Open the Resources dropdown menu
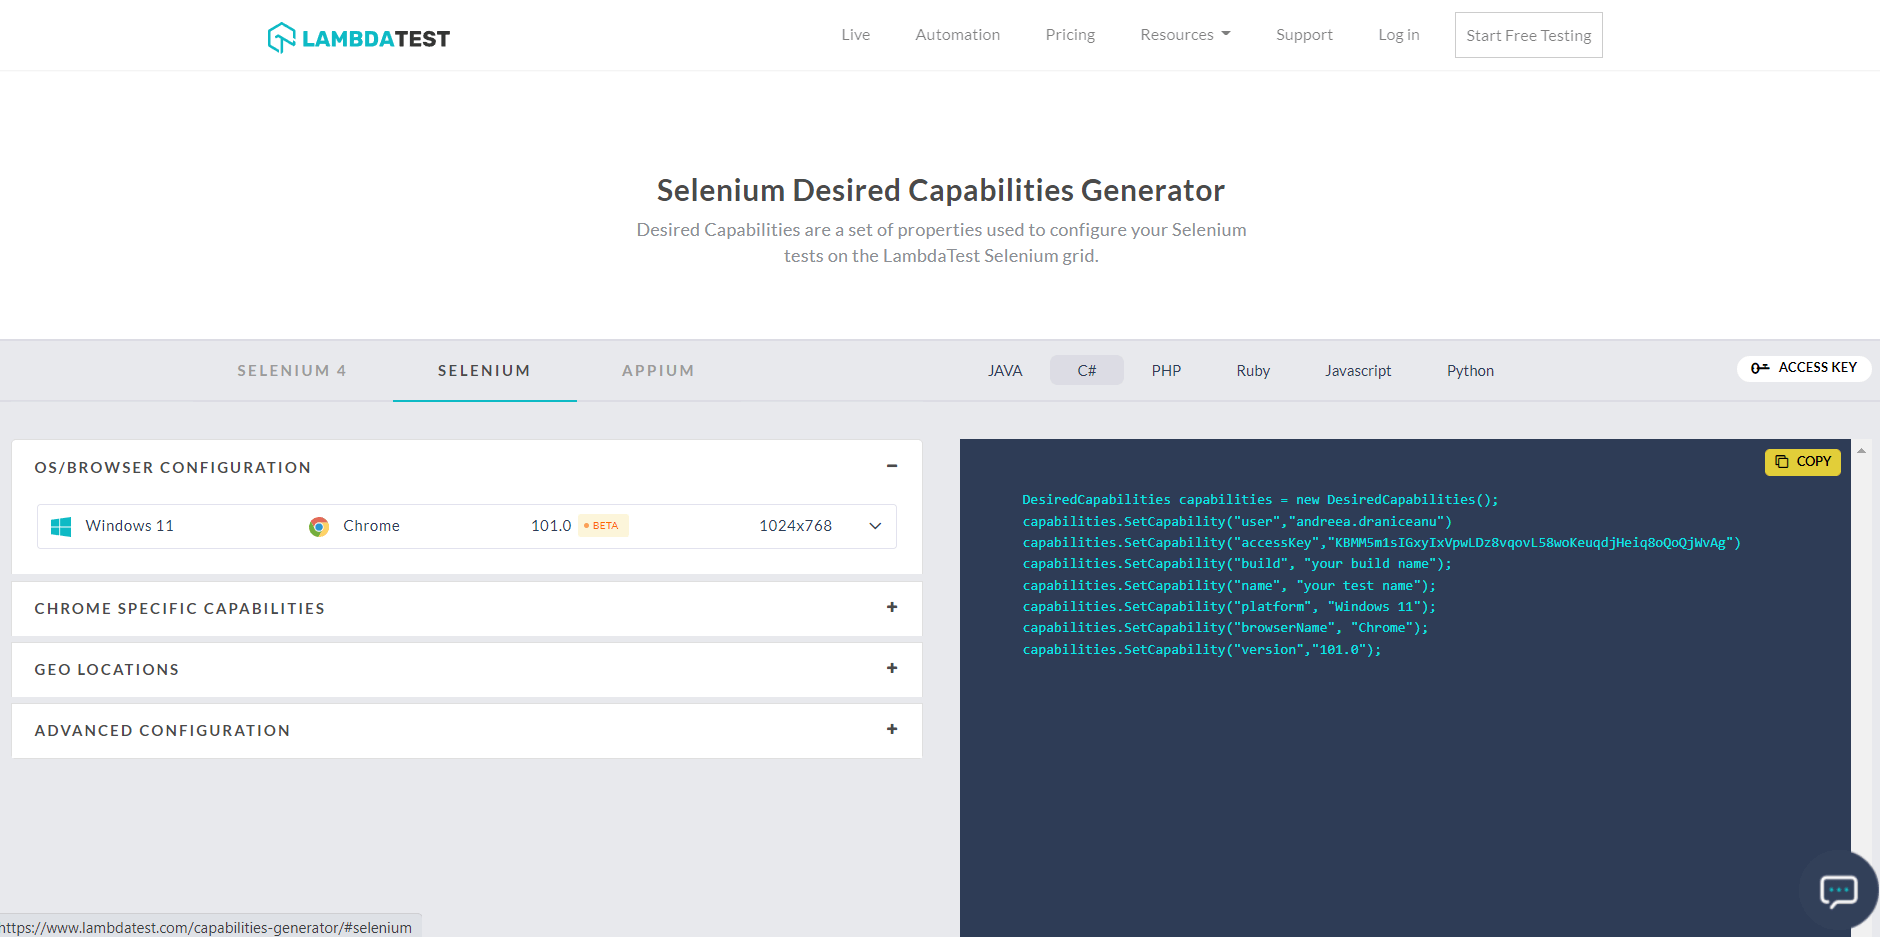Screen dimensions: 1880x937 point(1184,34)
